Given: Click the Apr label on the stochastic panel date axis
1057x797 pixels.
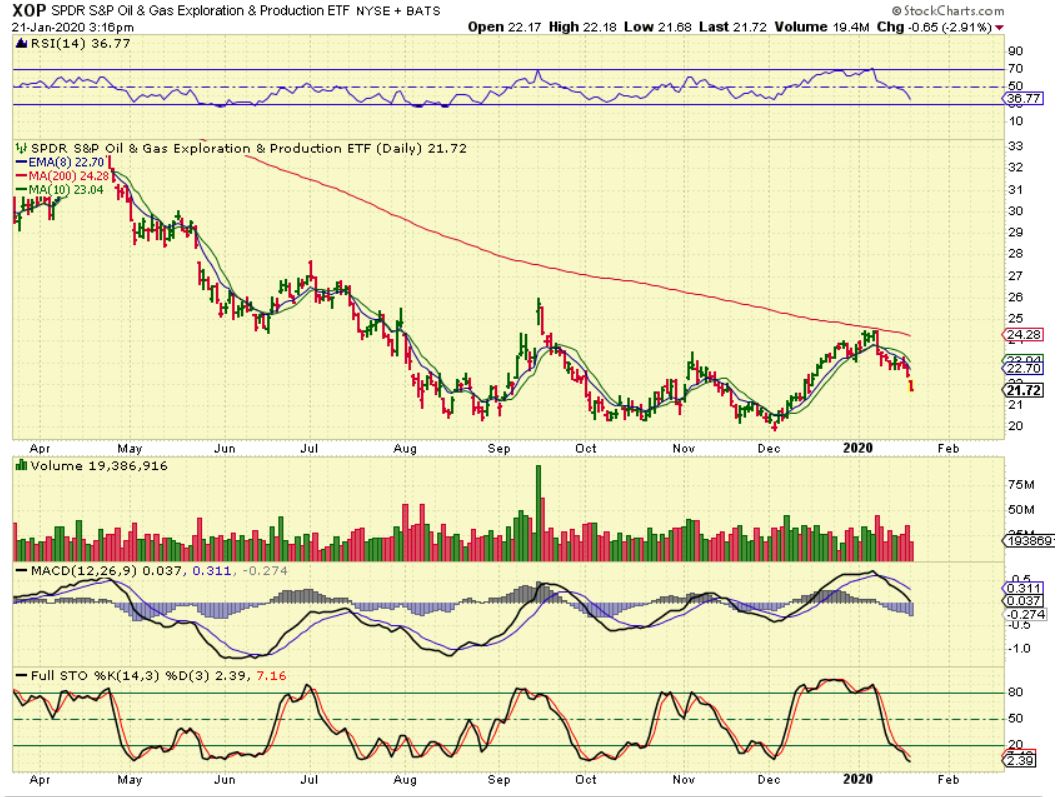Looking at the screenshot, I should (x=40, y=779).
